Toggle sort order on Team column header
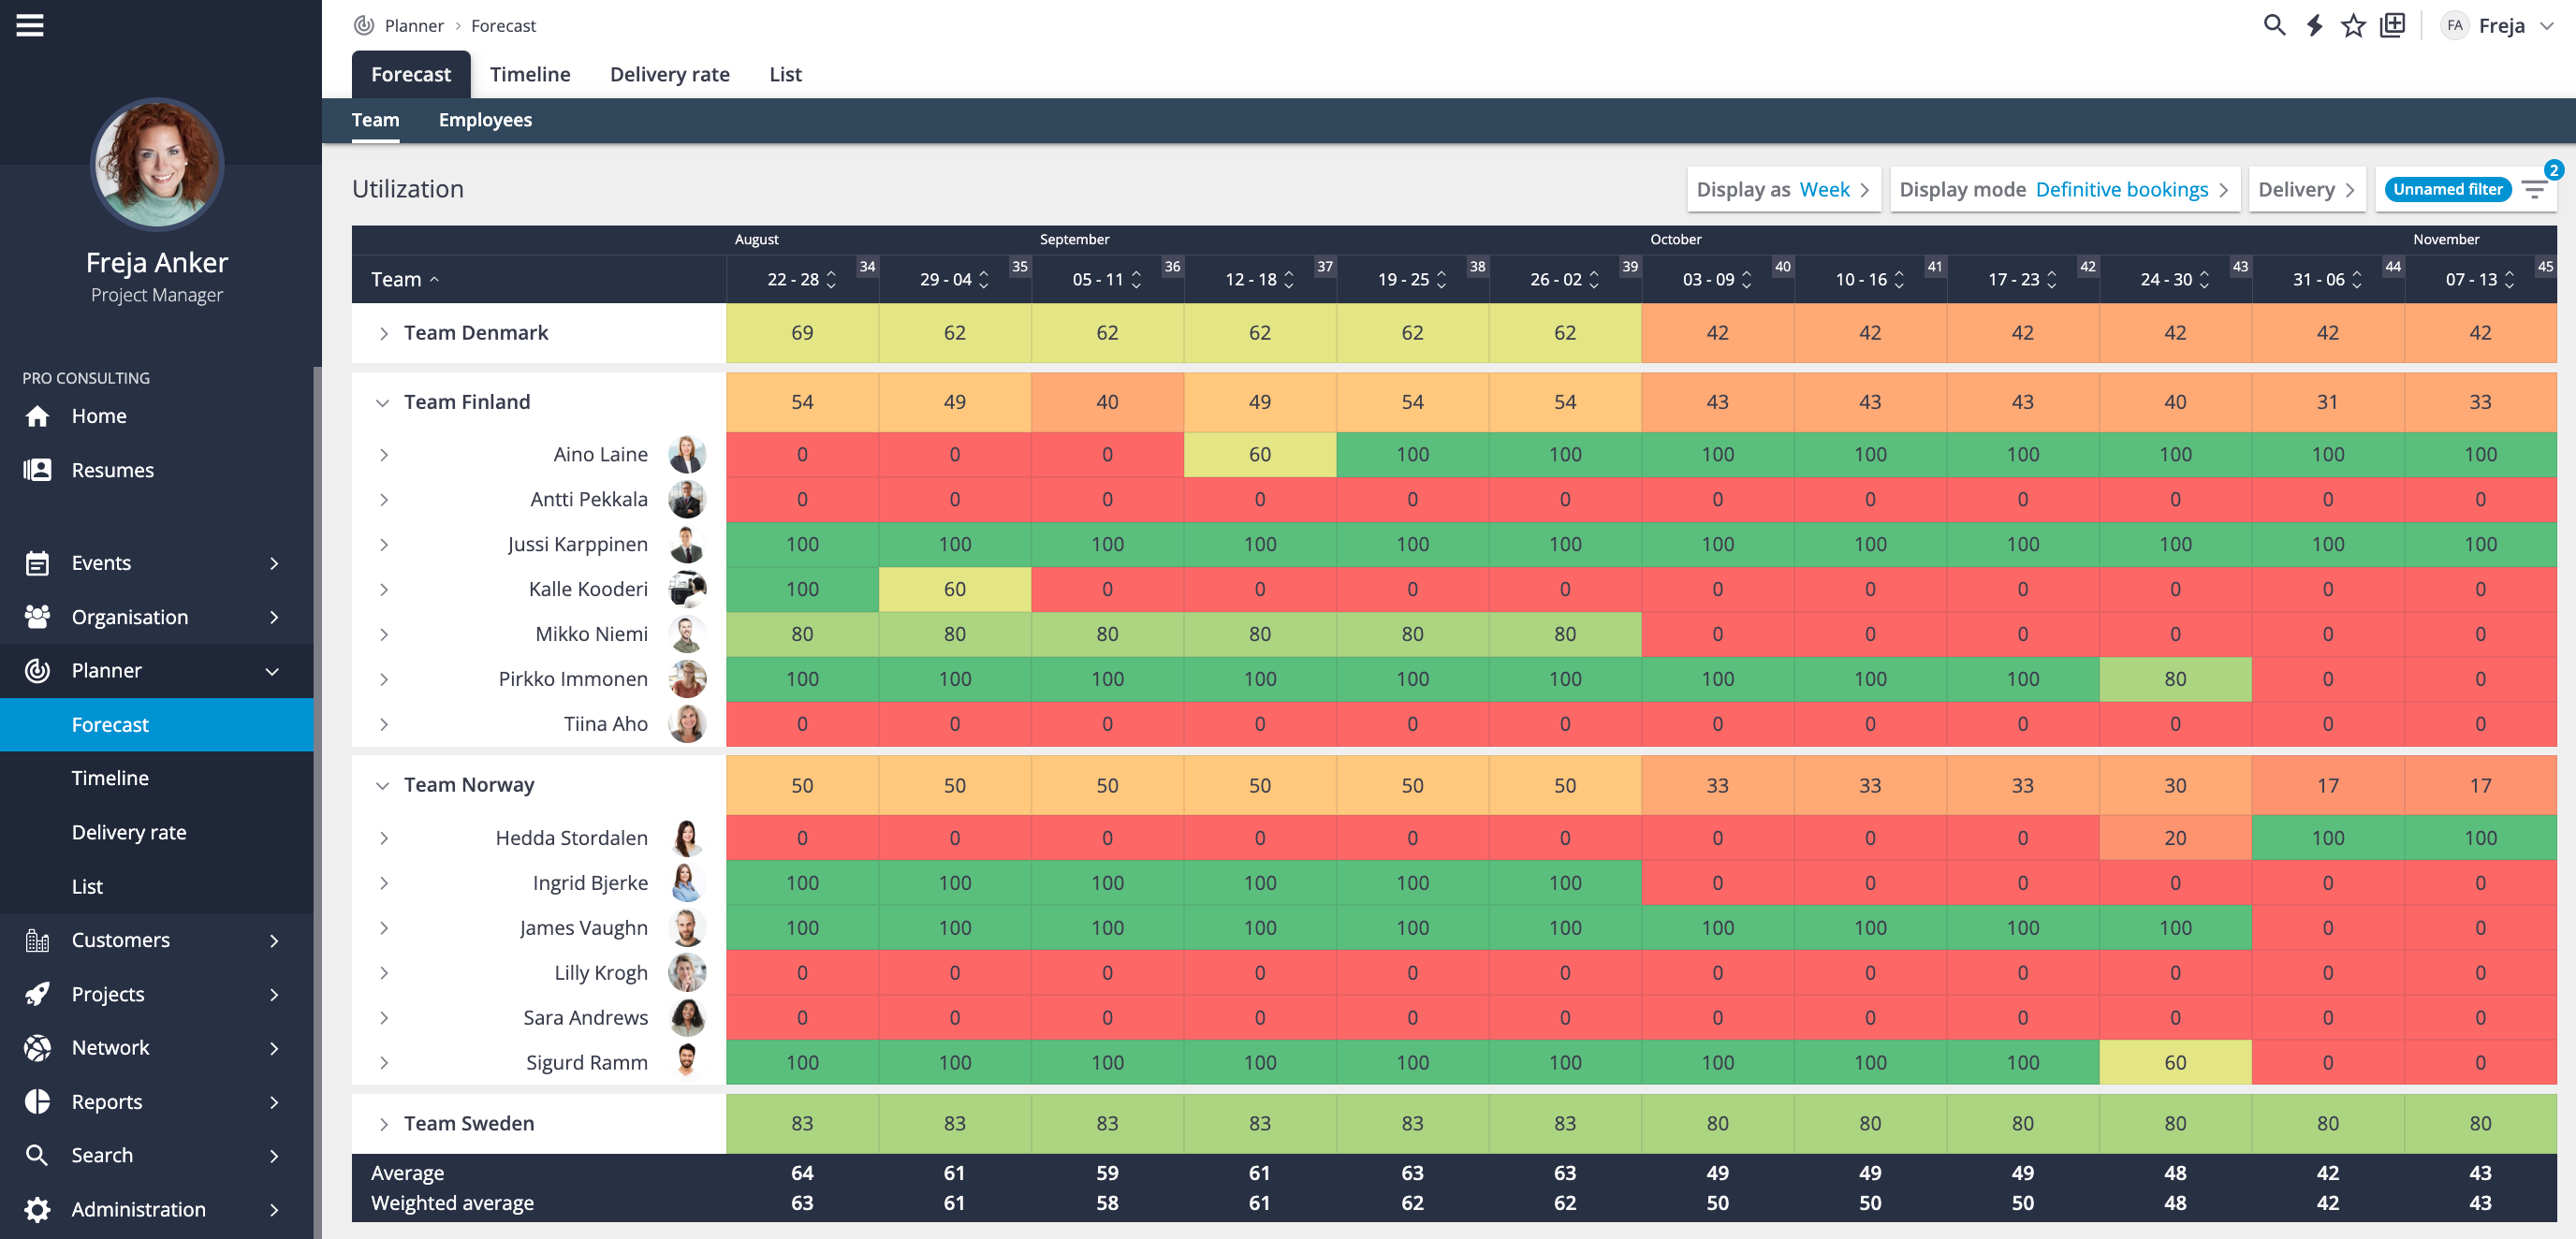The image size is (2576, 1239). coord(405,279)
